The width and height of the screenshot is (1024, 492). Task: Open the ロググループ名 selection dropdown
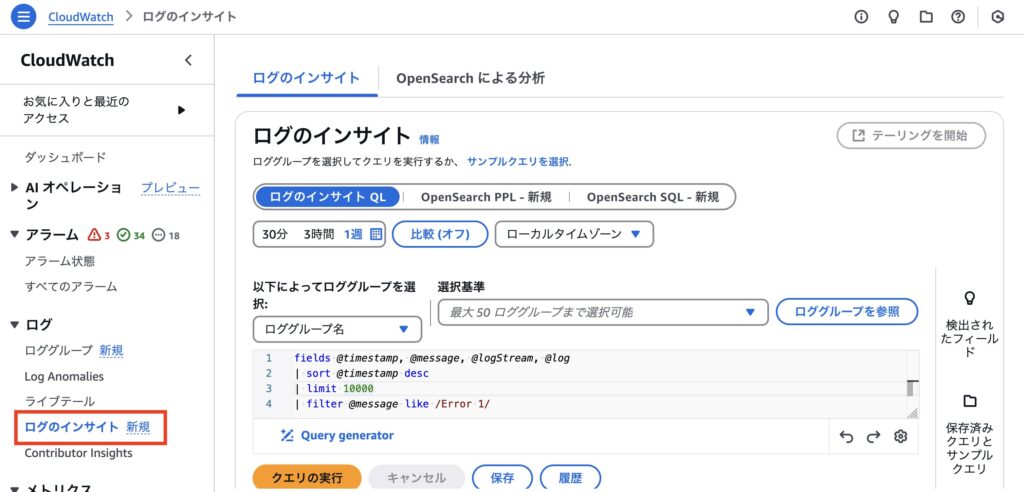(337, 329)
